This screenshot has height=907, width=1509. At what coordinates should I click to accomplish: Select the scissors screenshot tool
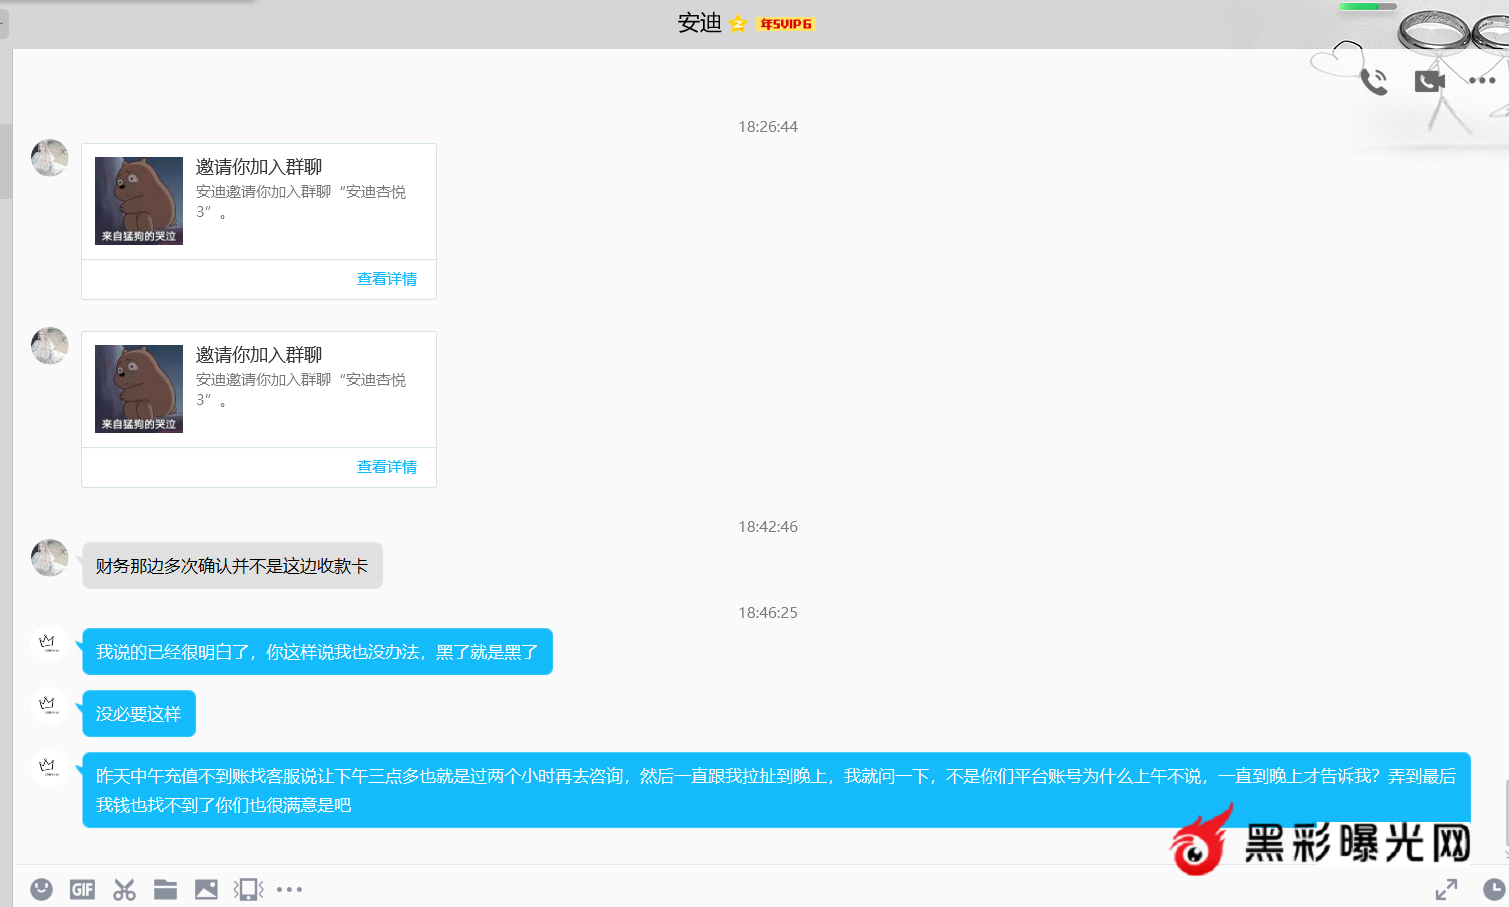pos(124,889)
